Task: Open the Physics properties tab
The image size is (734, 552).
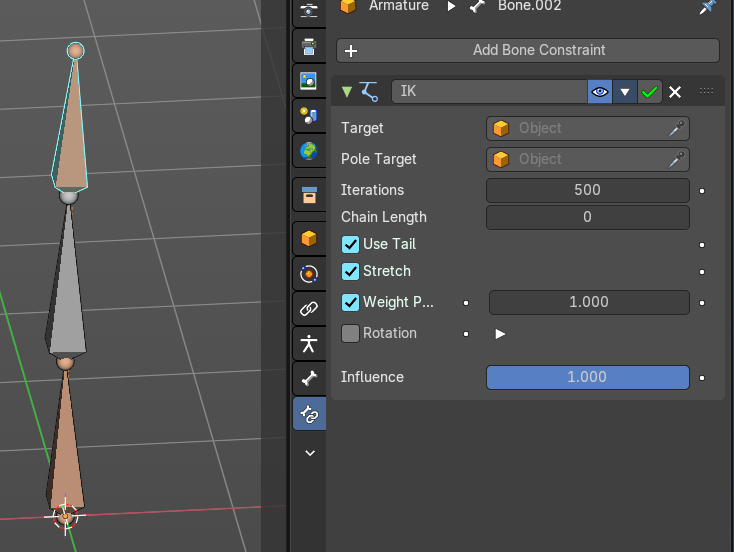Action: [x=309, y=274]
